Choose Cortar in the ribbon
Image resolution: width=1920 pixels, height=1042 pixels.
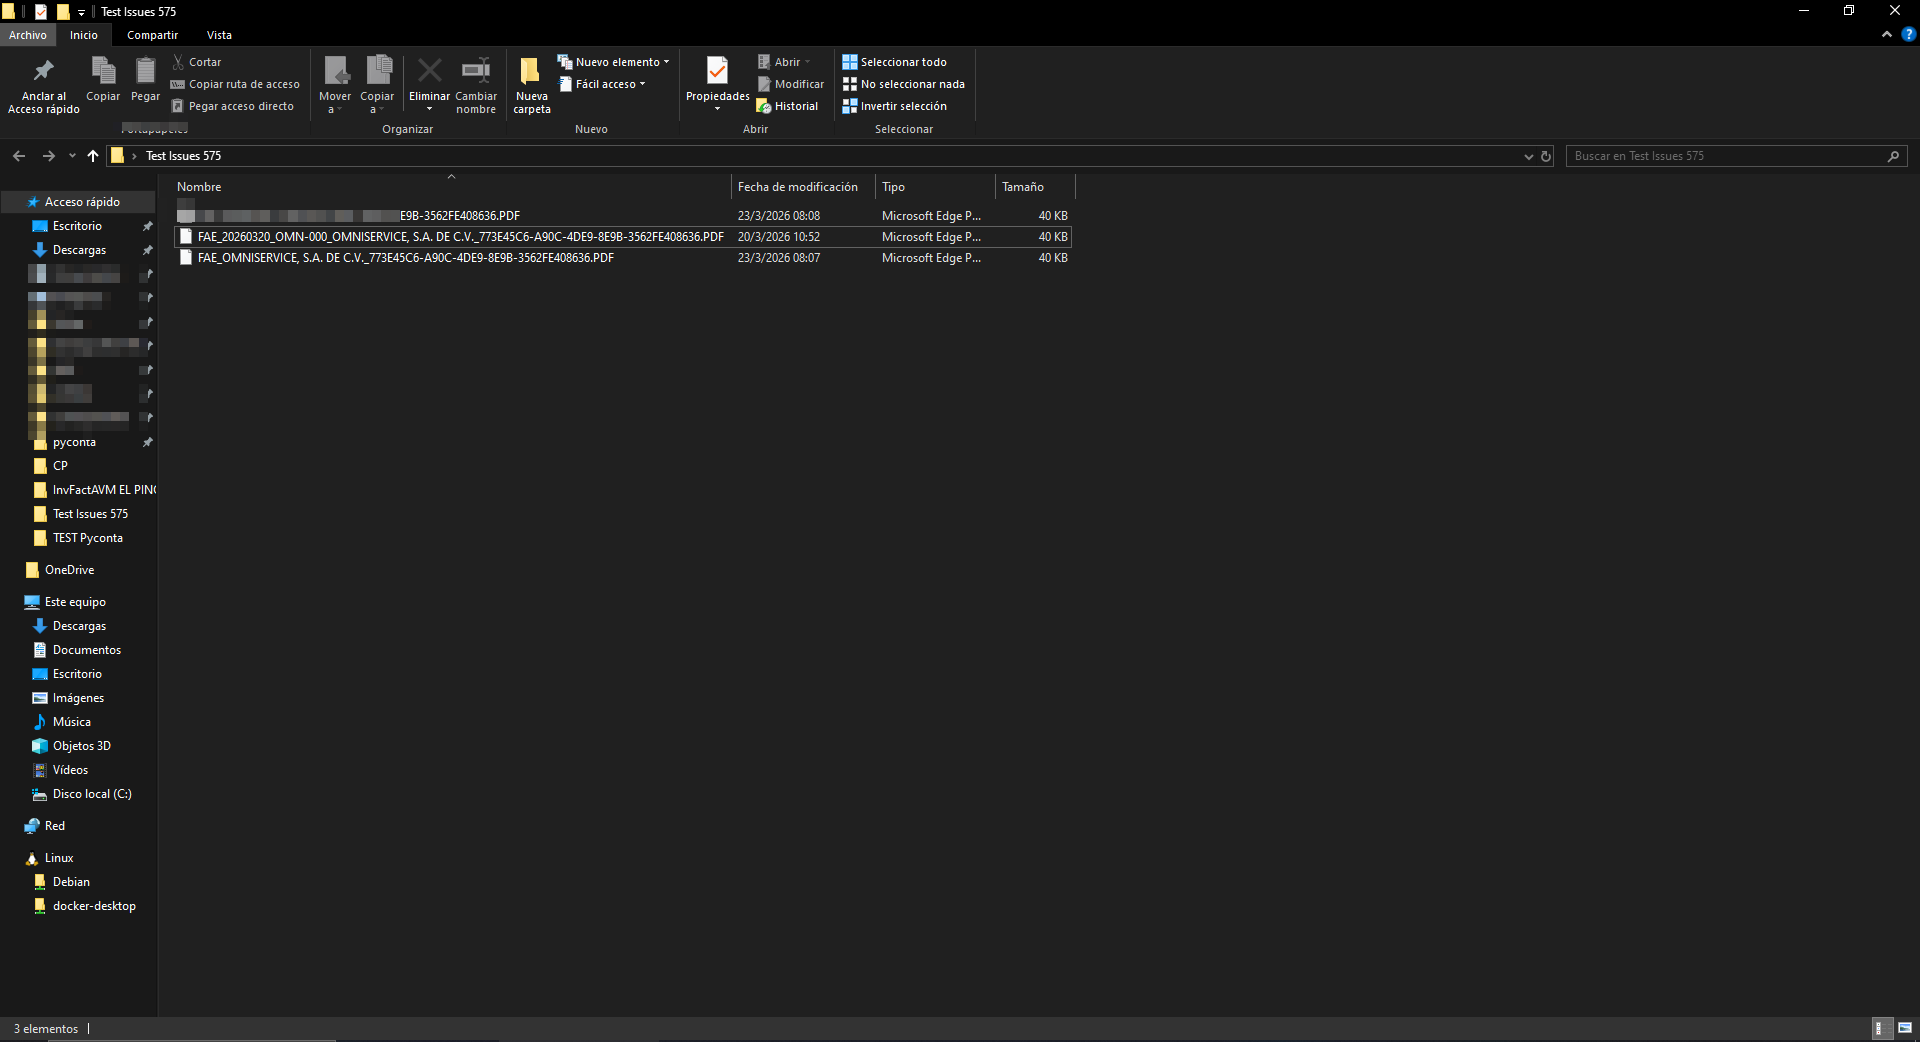click(197, 62)
